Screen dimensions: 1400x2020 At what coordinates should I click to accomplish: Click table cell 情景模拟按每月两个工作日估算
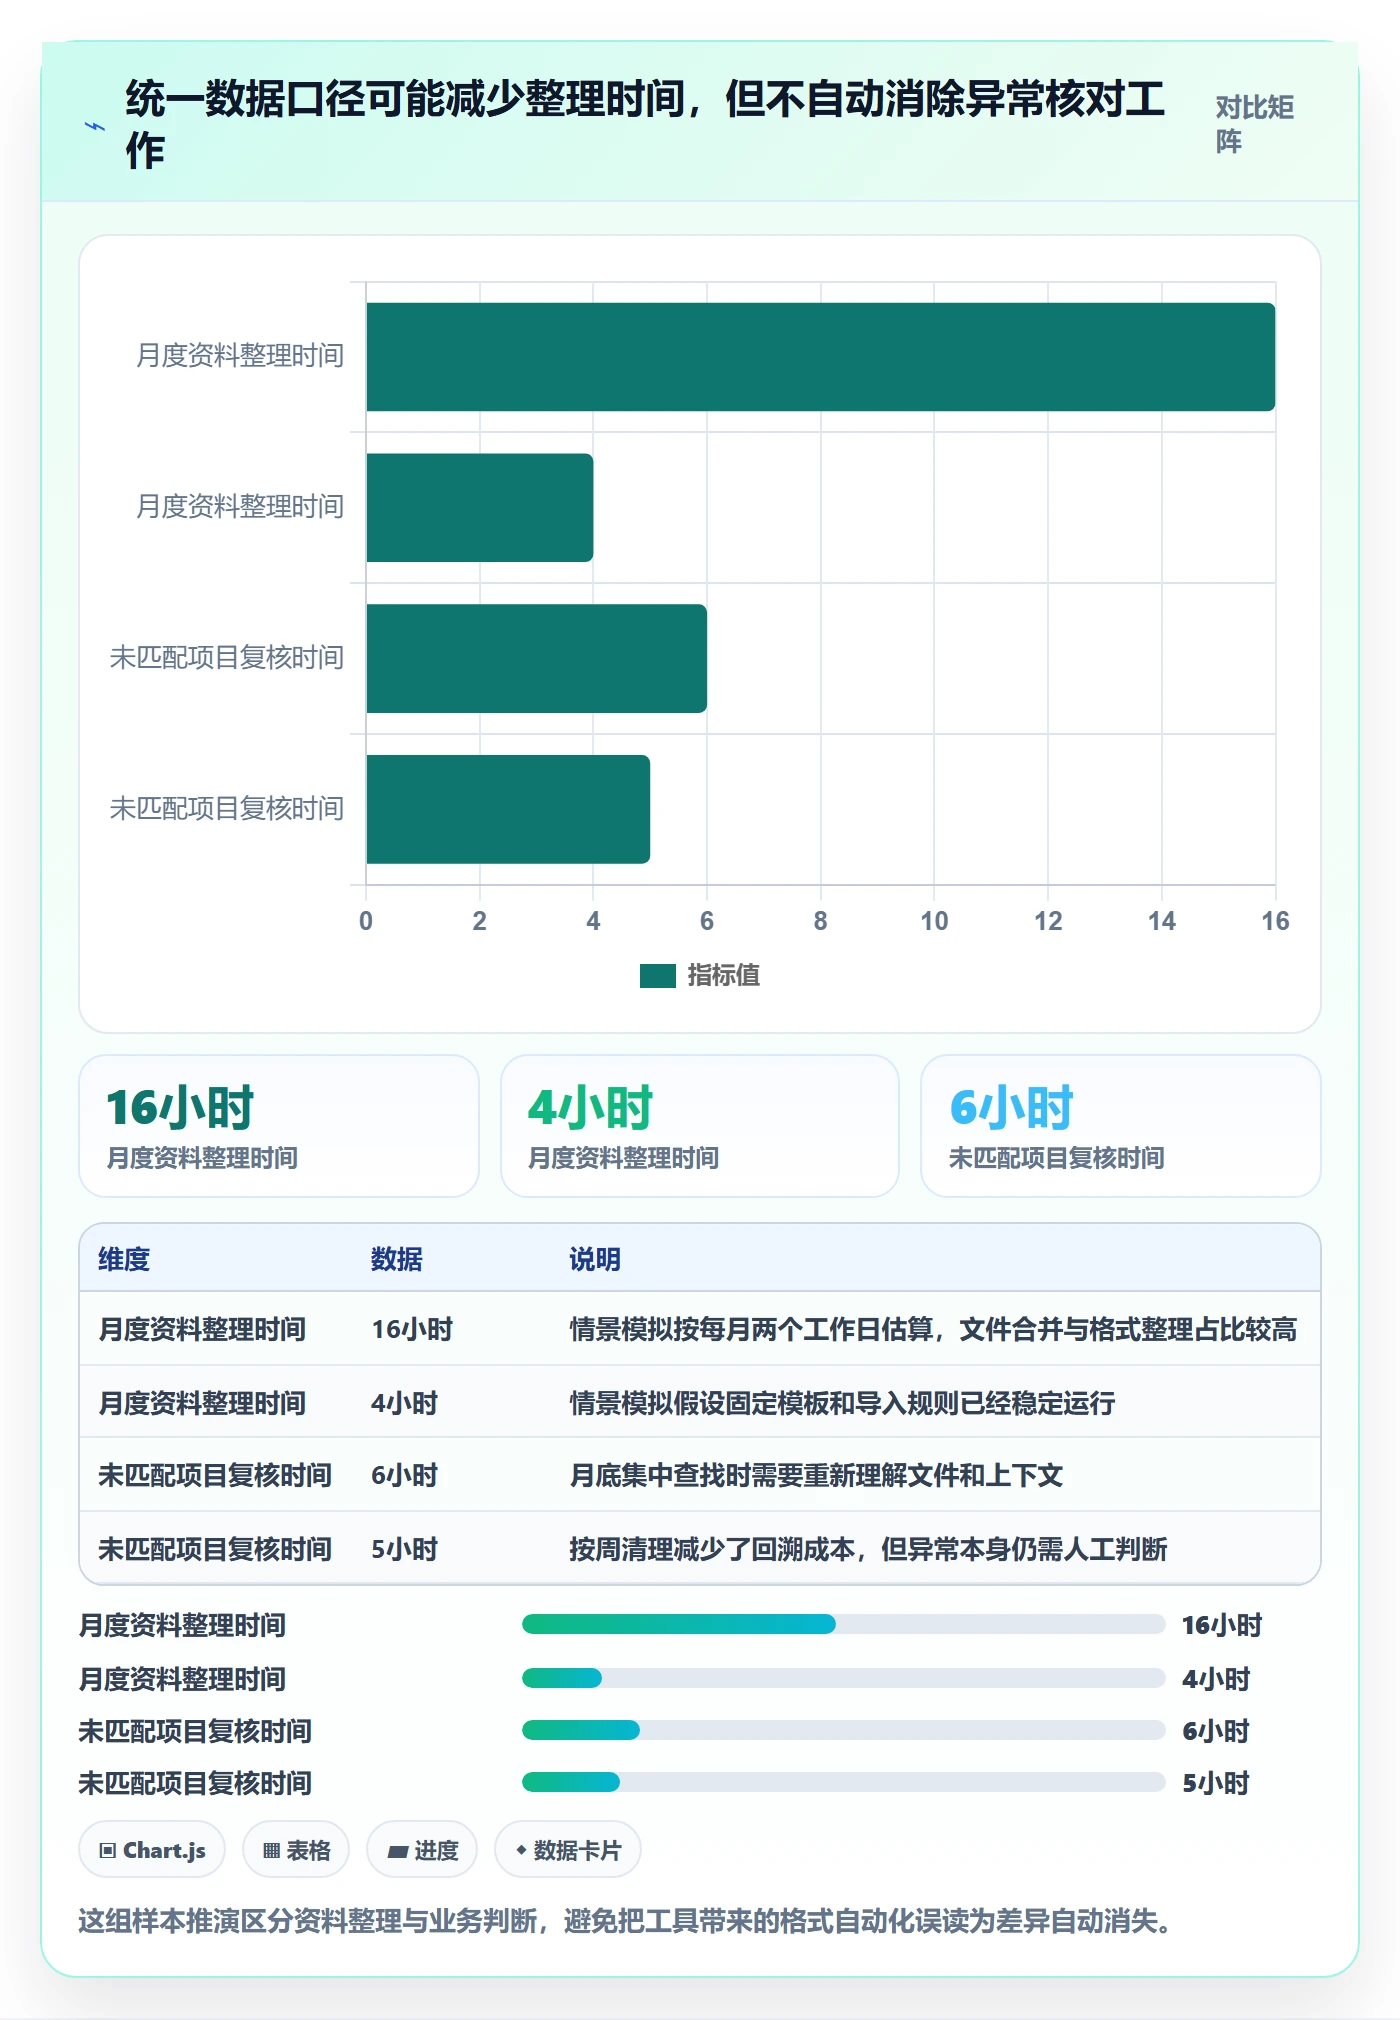click(933, 1329)
